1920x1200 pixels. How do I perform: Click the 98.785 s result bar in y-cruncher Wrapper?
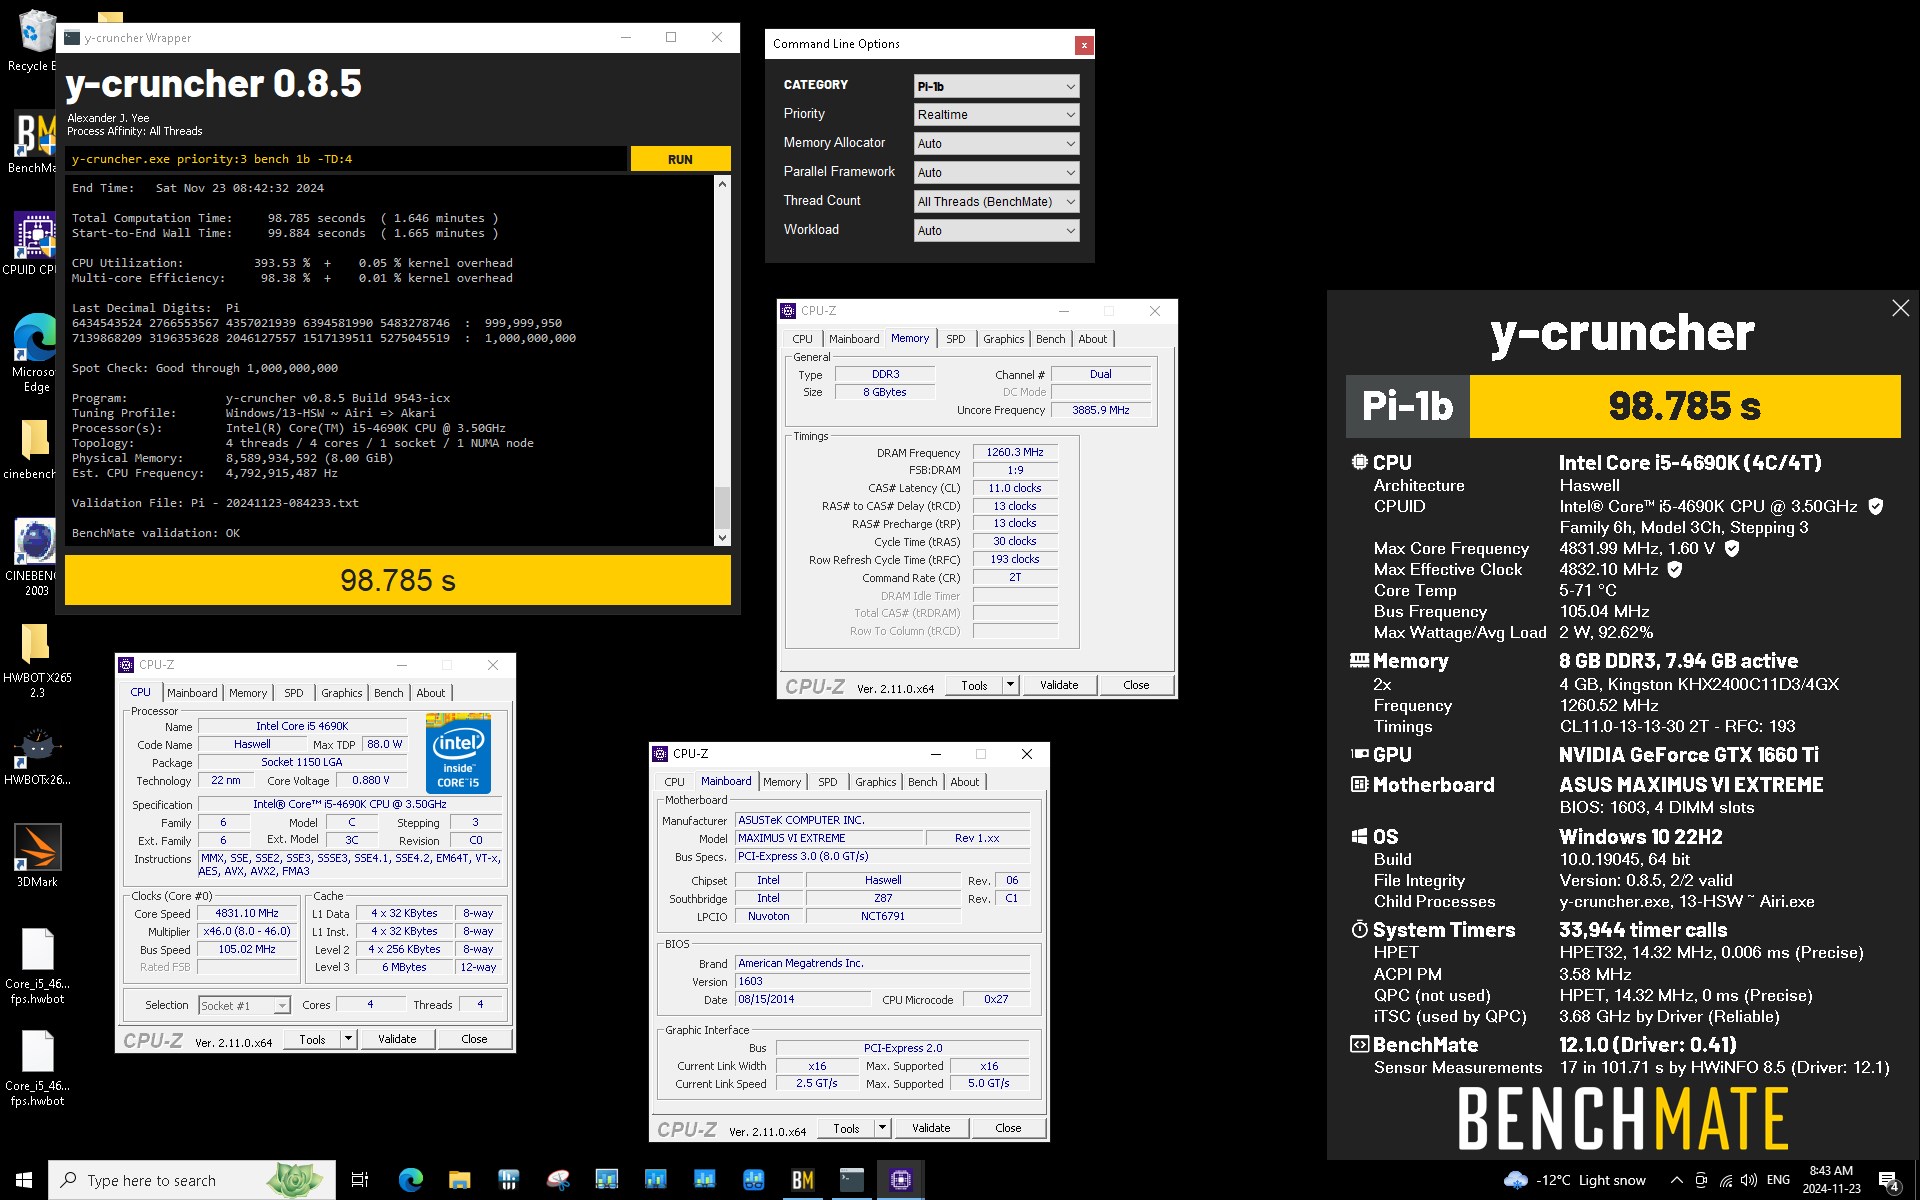click(398, 580)
